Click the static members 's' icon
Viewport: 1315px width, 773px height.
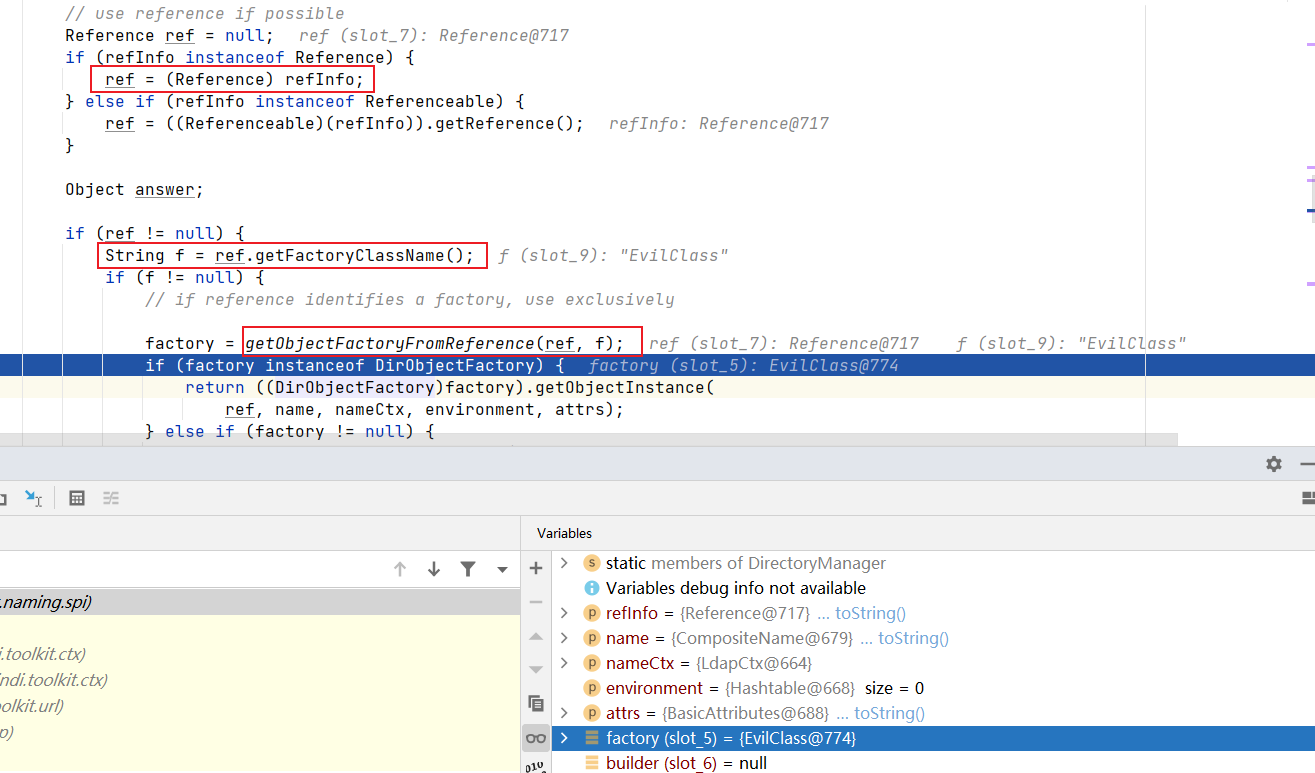[592, 563]
